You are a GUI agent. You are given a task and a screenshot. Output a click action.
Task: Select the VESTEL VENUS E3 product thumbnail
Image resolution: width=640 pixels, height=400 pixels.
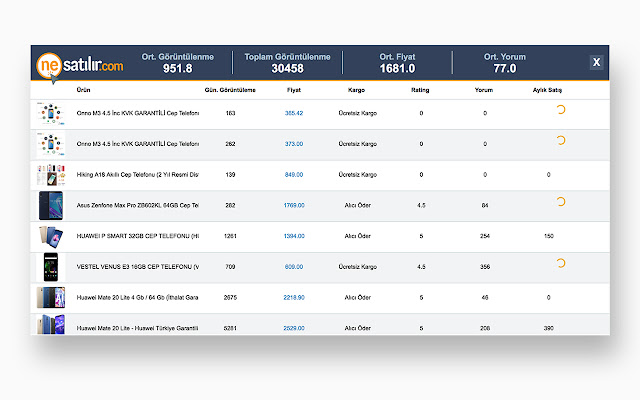click(51, 267)
